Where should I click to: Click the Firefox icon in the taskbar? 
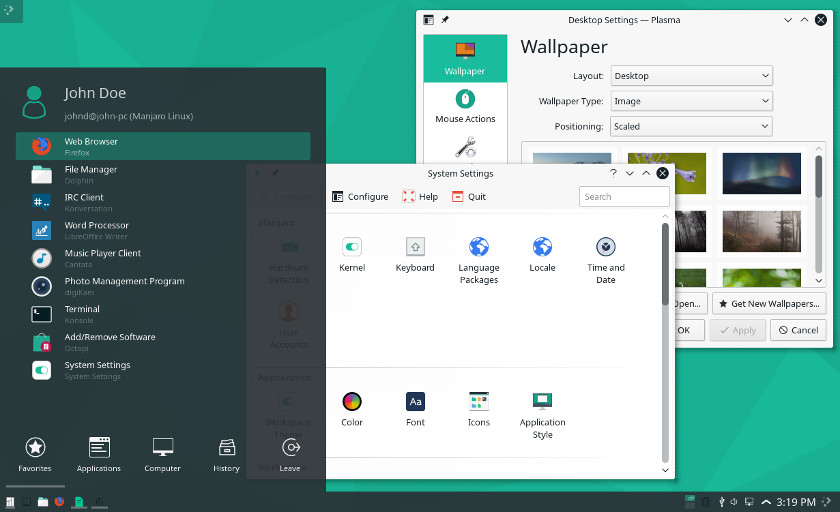pyautogui.click(x=59, y=502)
